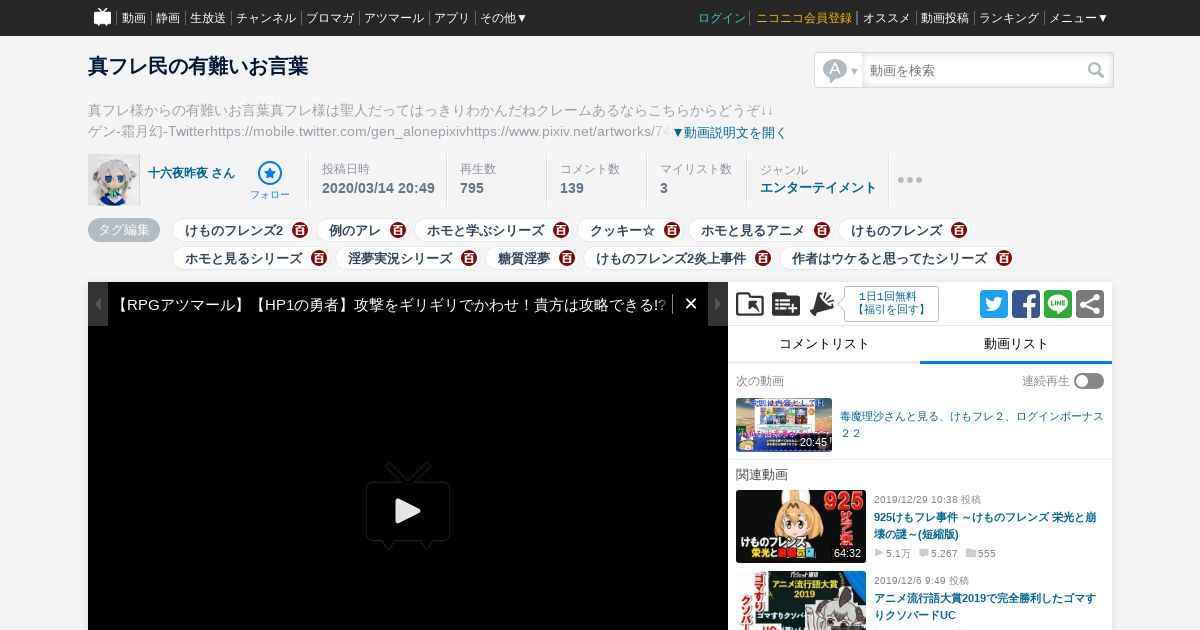Viewport: 1200px width, 630px height.
Task: Open クッキー☆ tag
Action: [622, 230]
